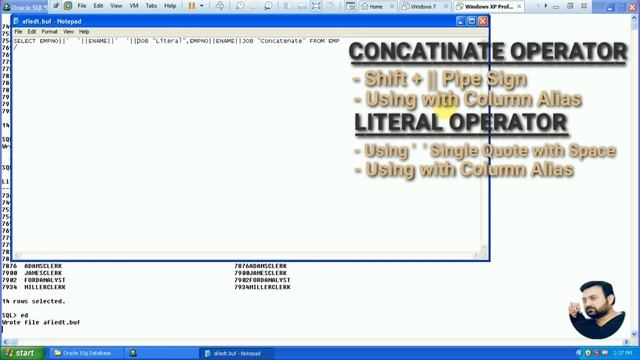Click the 'Wrote file afiedt.buf' line
Viewport: 640px width, 360px height.
click(41, 322)
